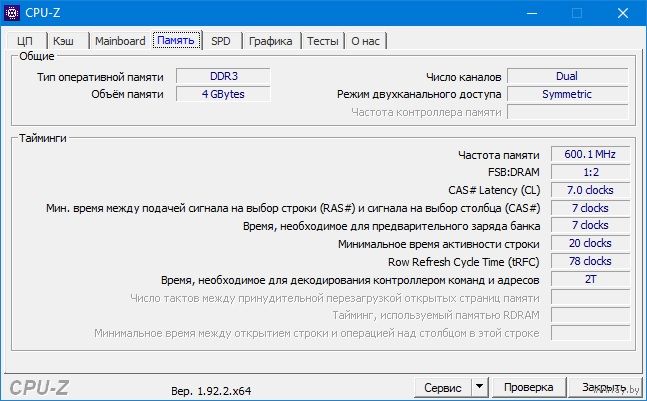The image size is (647, 401).
Task: Click the Сервис button
Action: tap(443, 387)
